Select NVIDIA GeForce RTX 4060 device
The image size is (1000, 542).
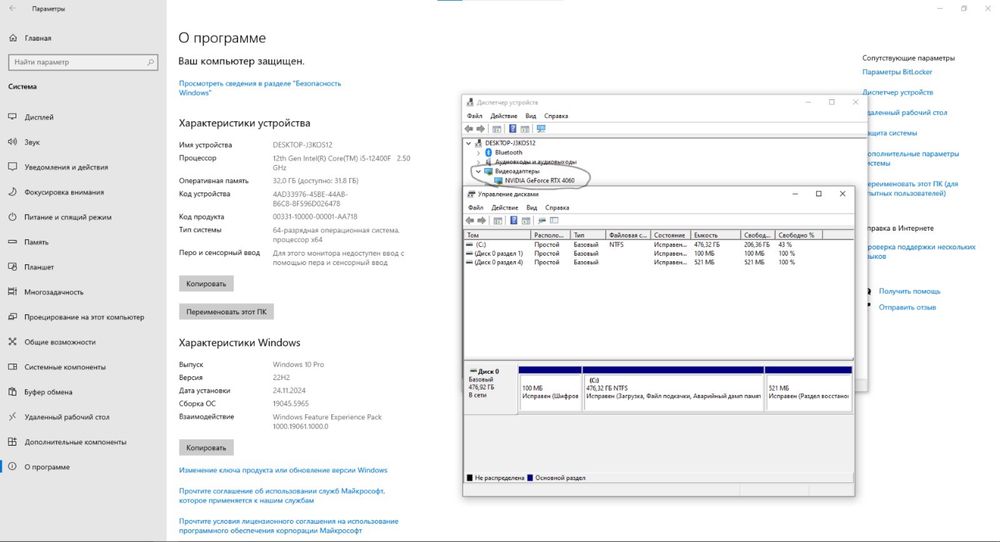(539, 180)
